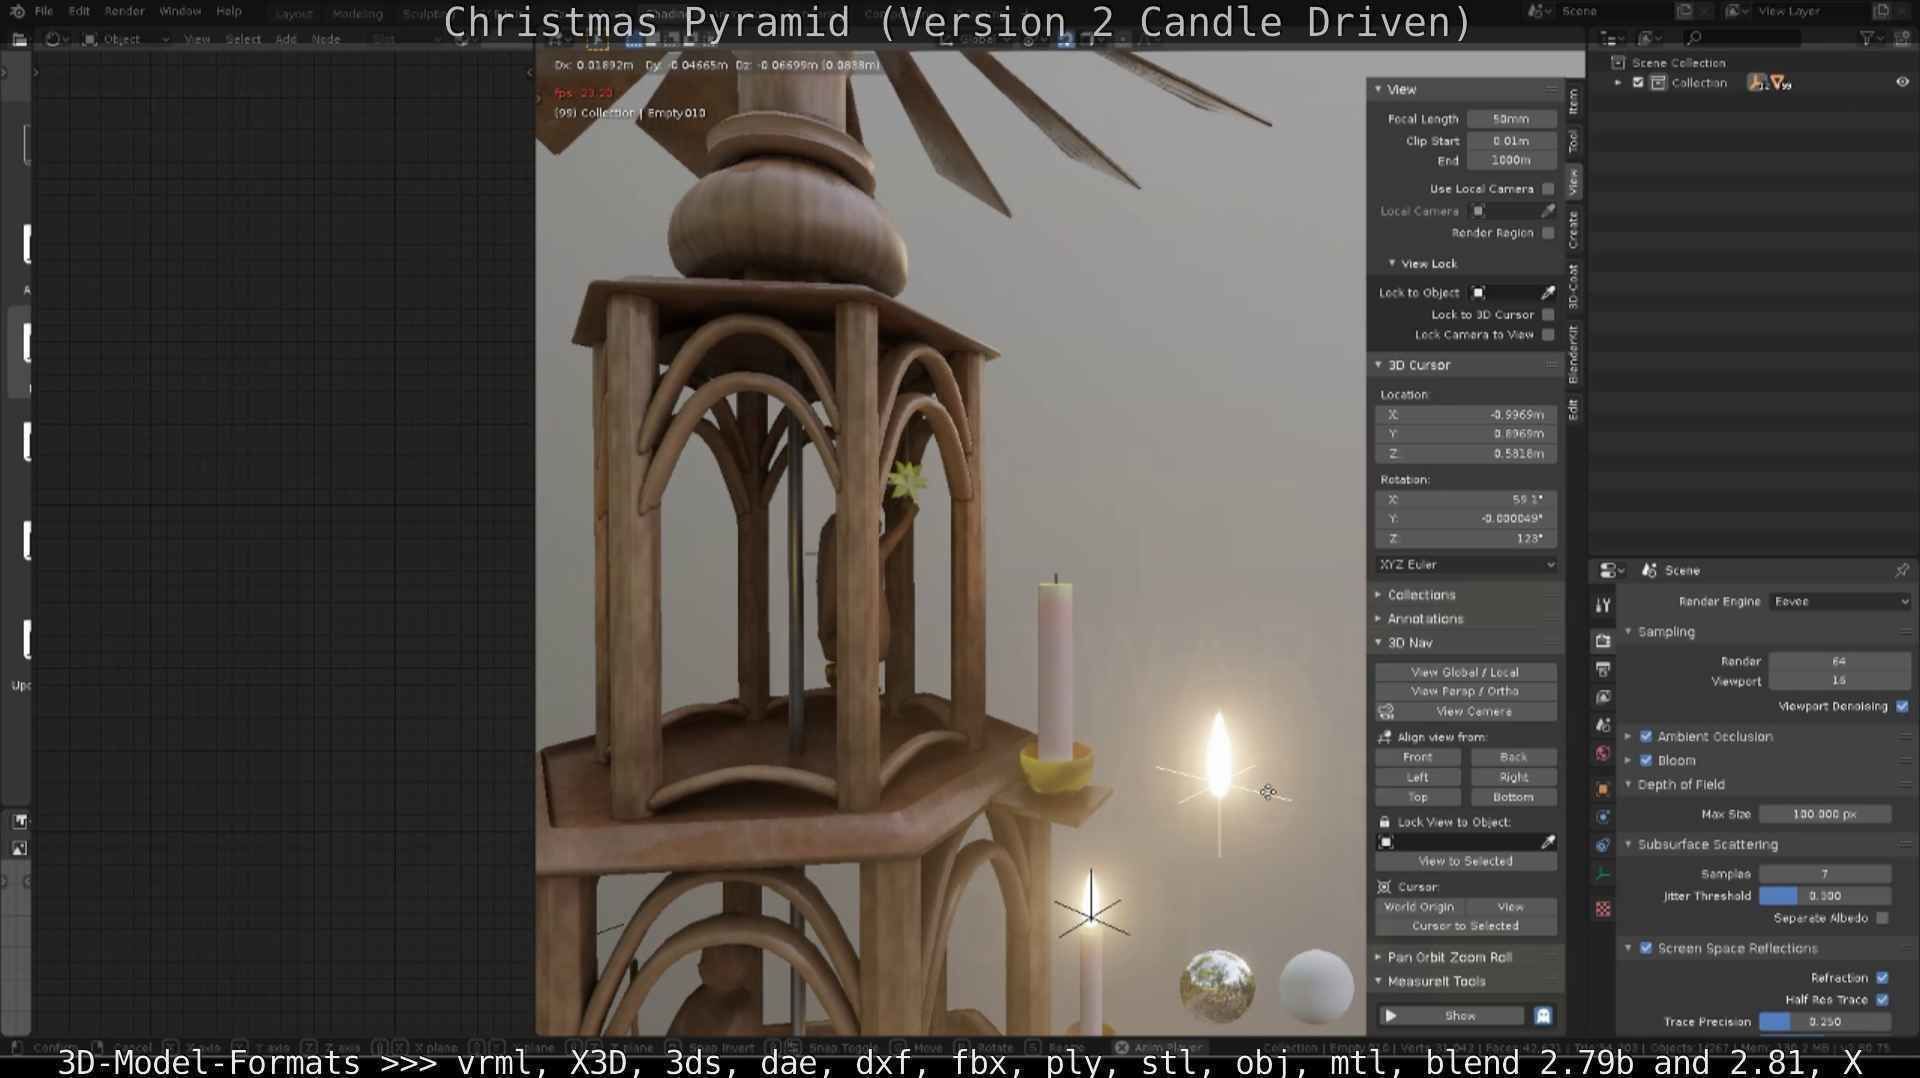Click the white material preview sphere
The width and height of the screenshot is (1920, 1078).
pyautogui.click(x=1316, y=986)
